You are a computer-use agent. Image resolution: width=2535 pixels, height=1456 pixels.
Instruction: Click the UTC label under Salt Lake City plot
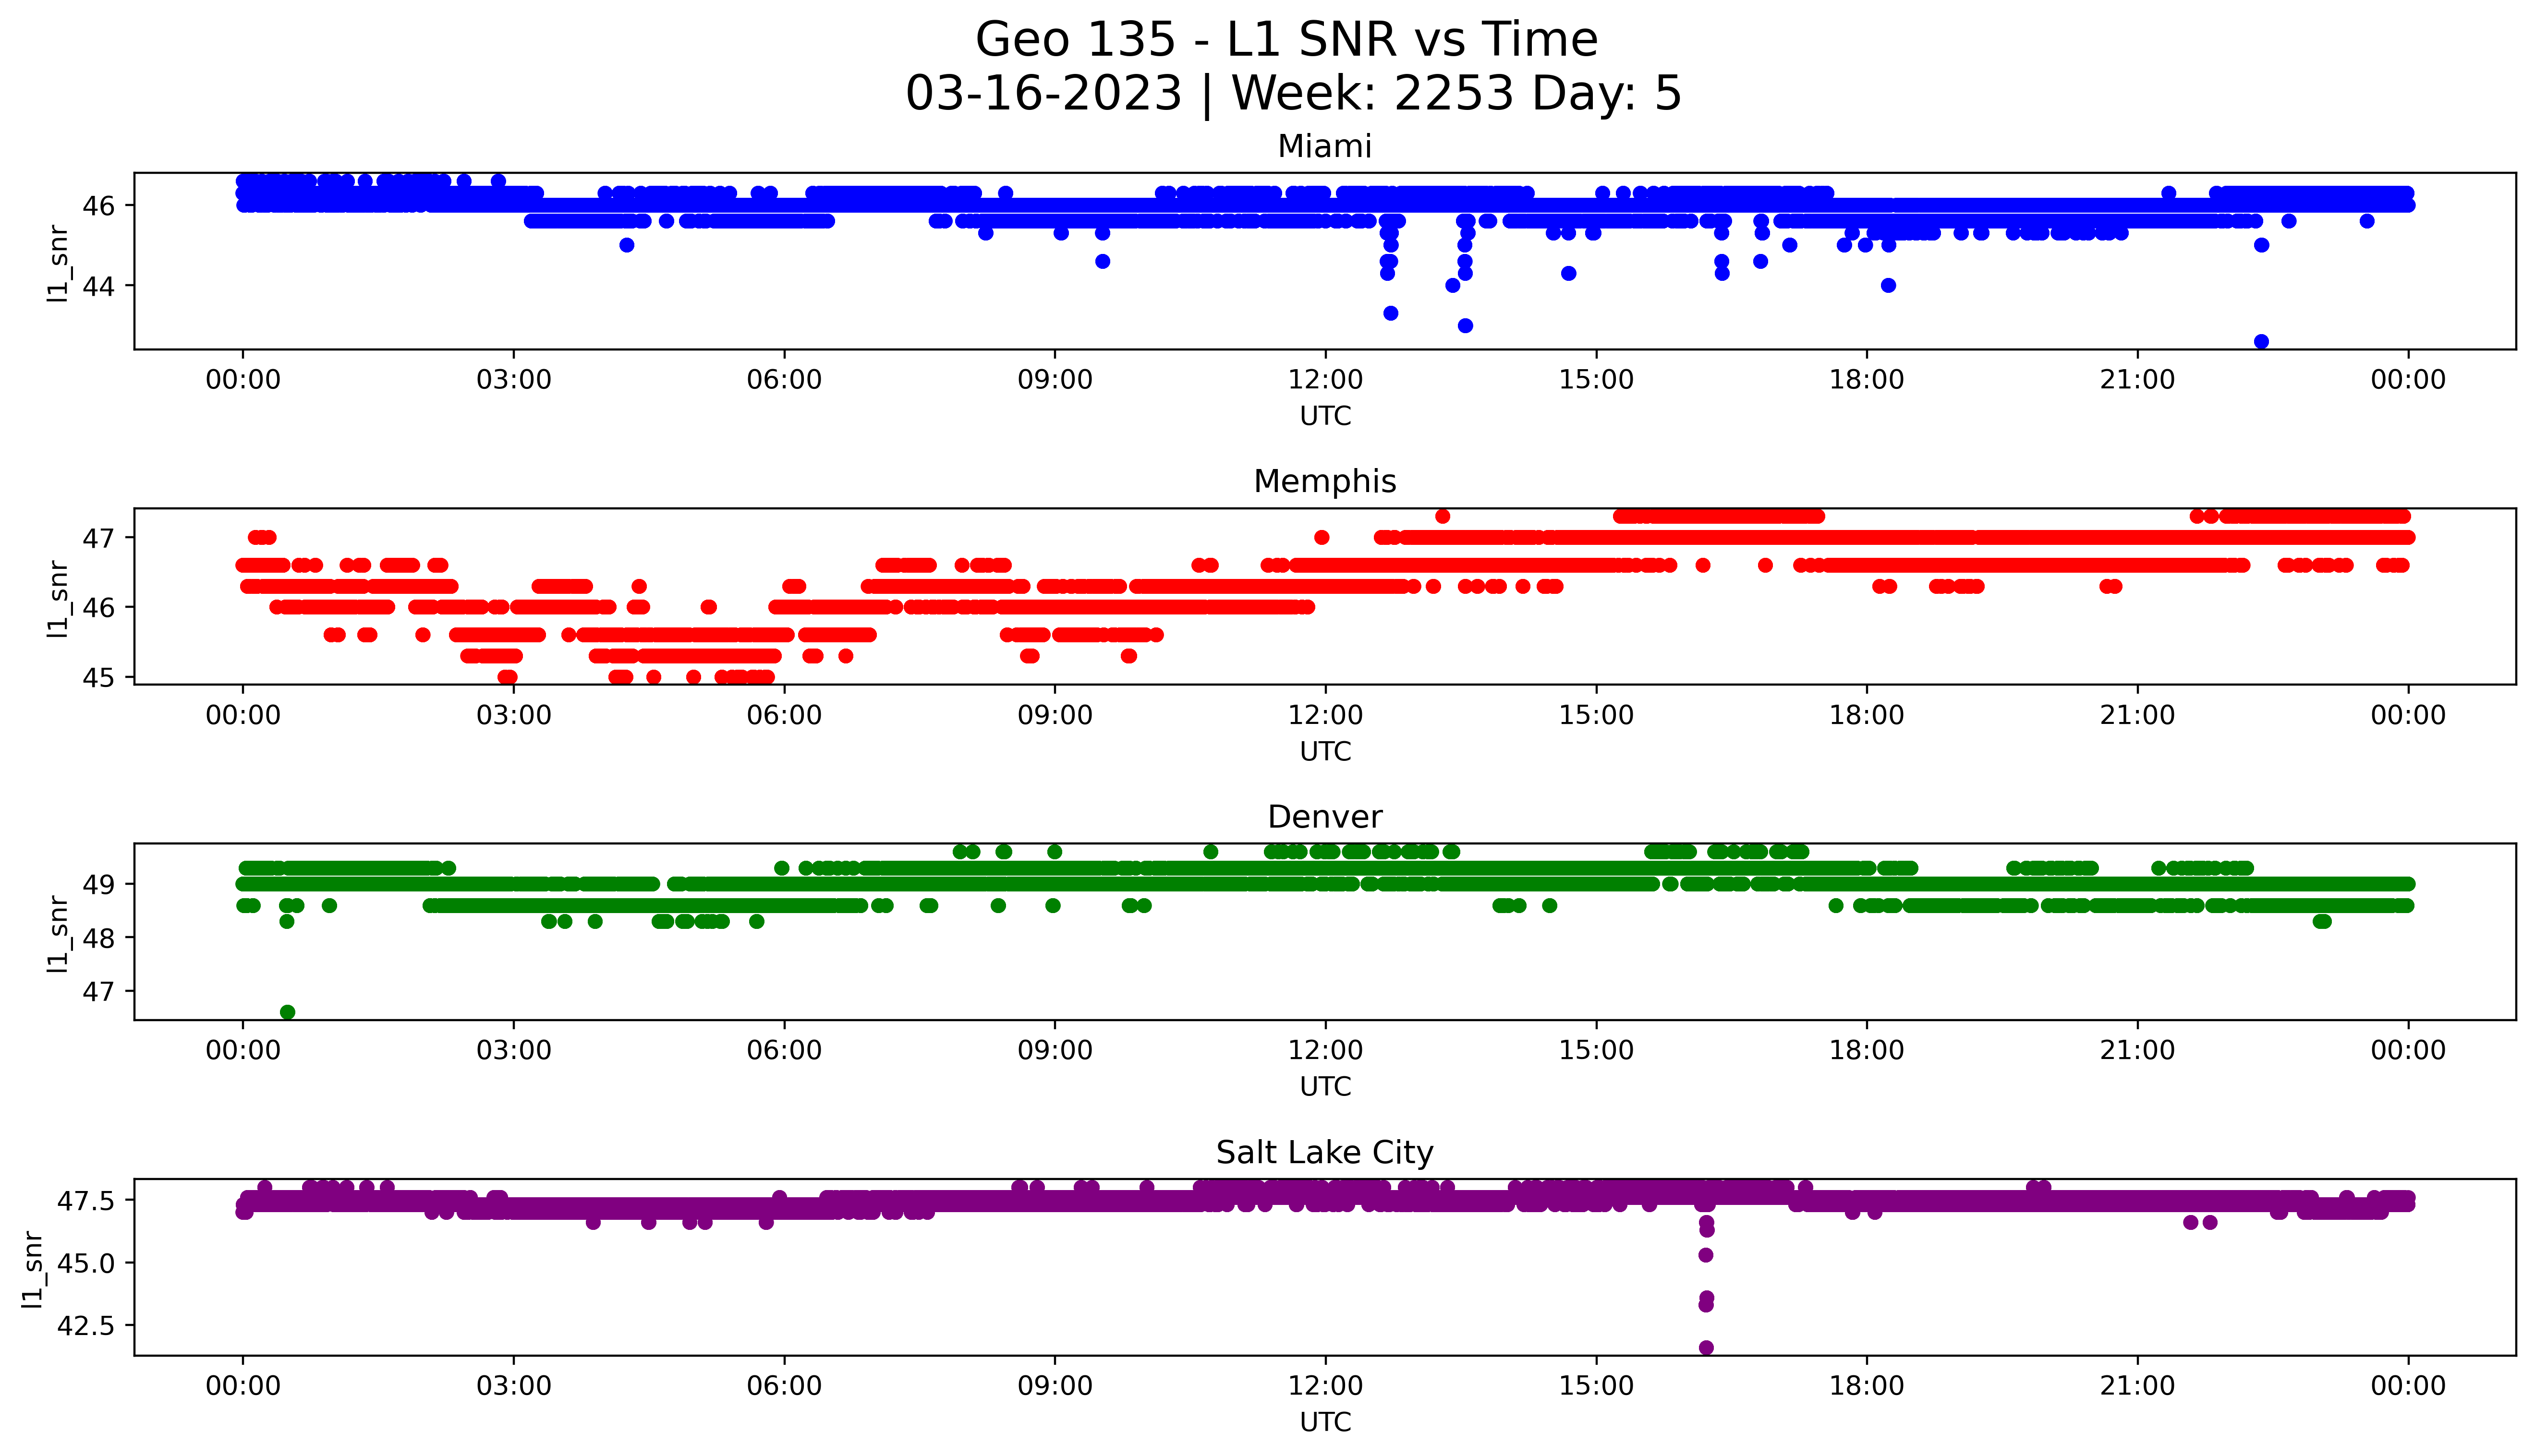(1325, 1422)
